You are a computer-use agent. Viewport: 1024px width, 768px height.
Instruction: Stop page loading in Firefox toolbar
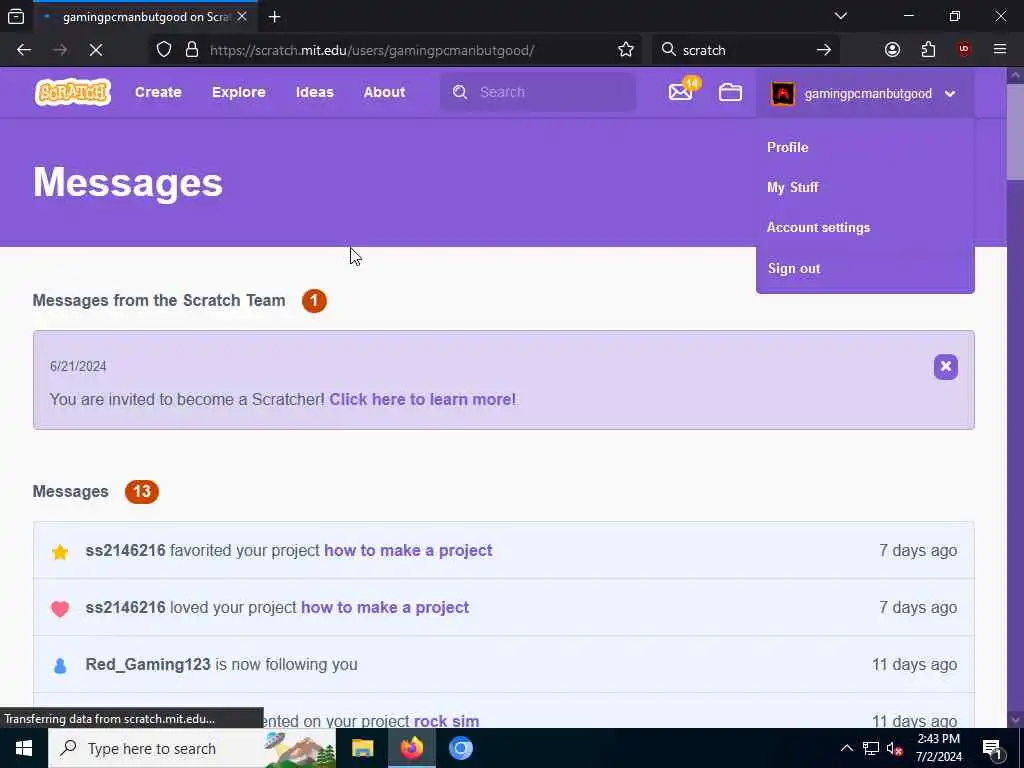[96, 50]
